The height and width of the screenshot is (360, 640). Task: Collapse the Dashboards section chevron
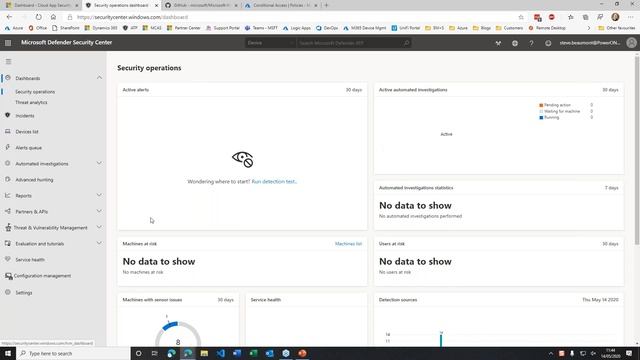click(x=99, y=78)
